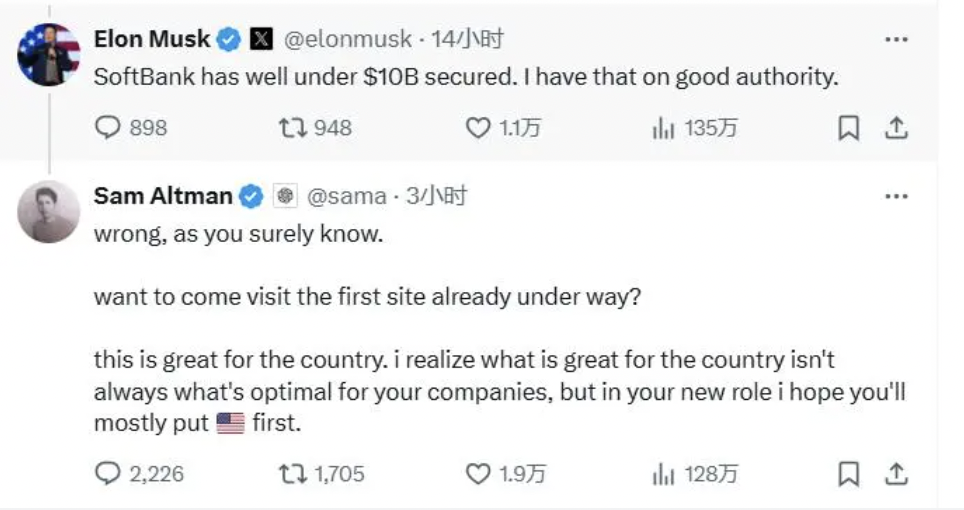Open Elon Musk's profile picture
964x510 pixels.
(49, 54)
